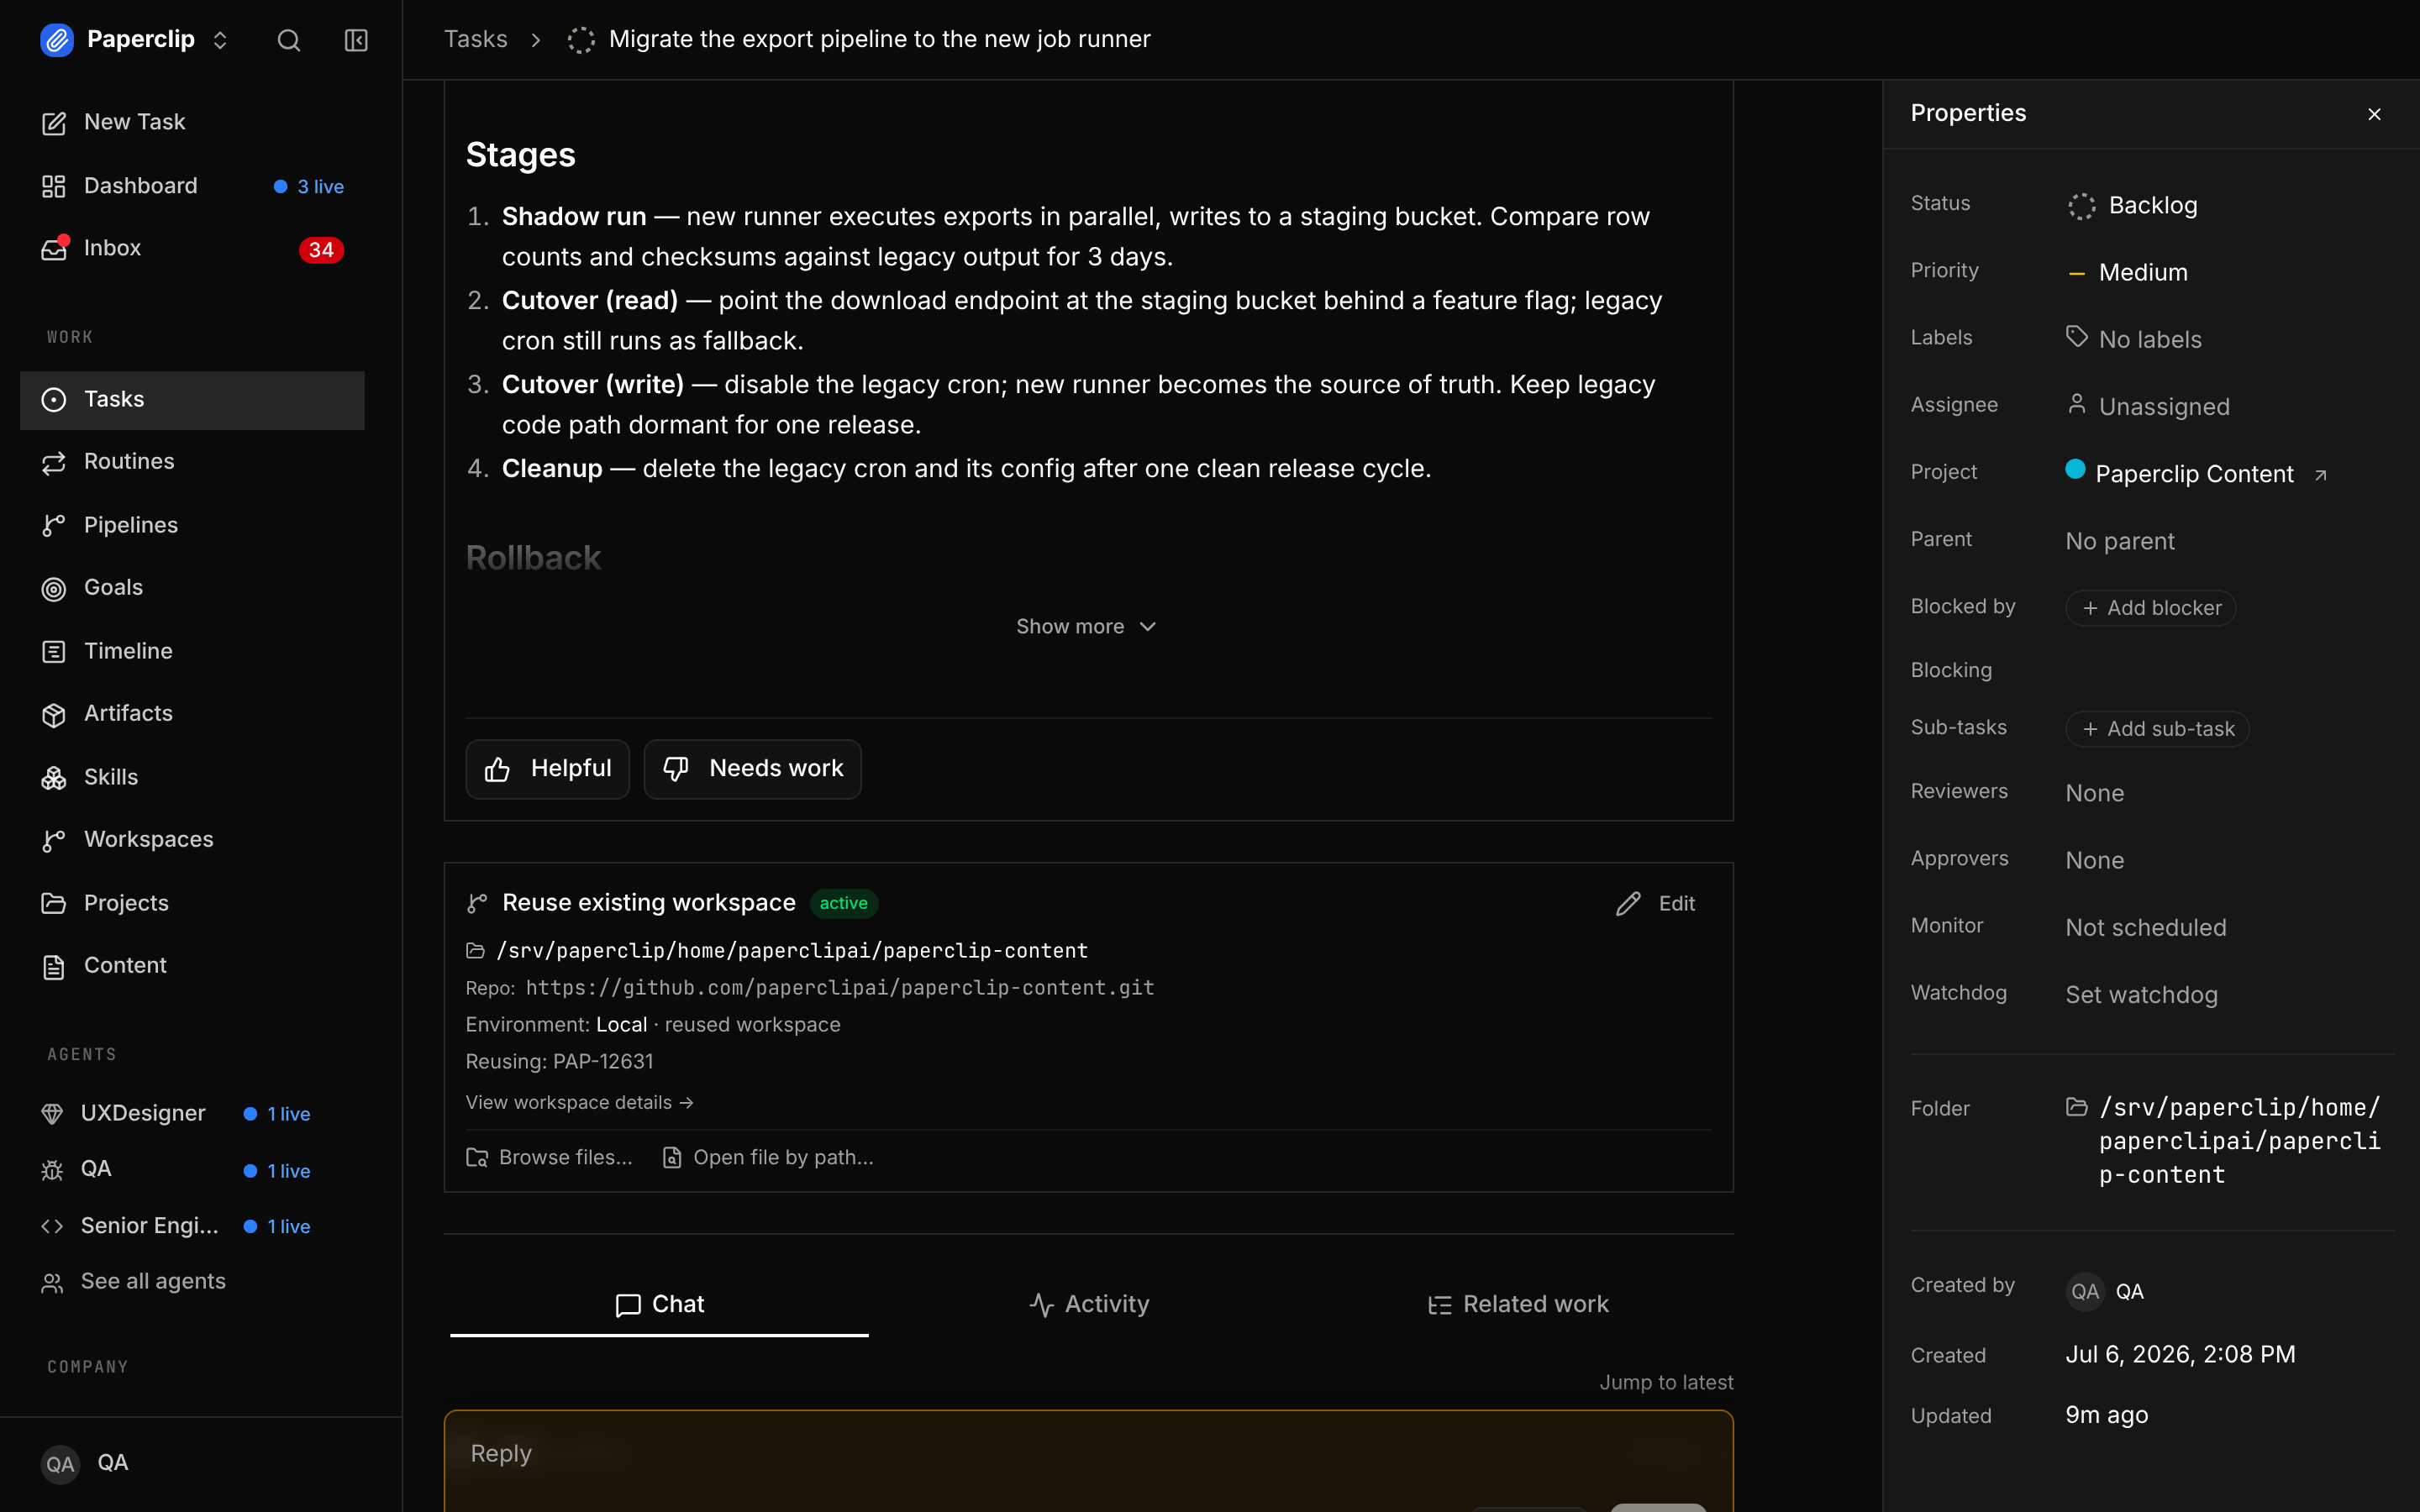Expand the description with Show more
Screen dimensions: 2420x1512
pyautogui.click(x=1086, y=626)
